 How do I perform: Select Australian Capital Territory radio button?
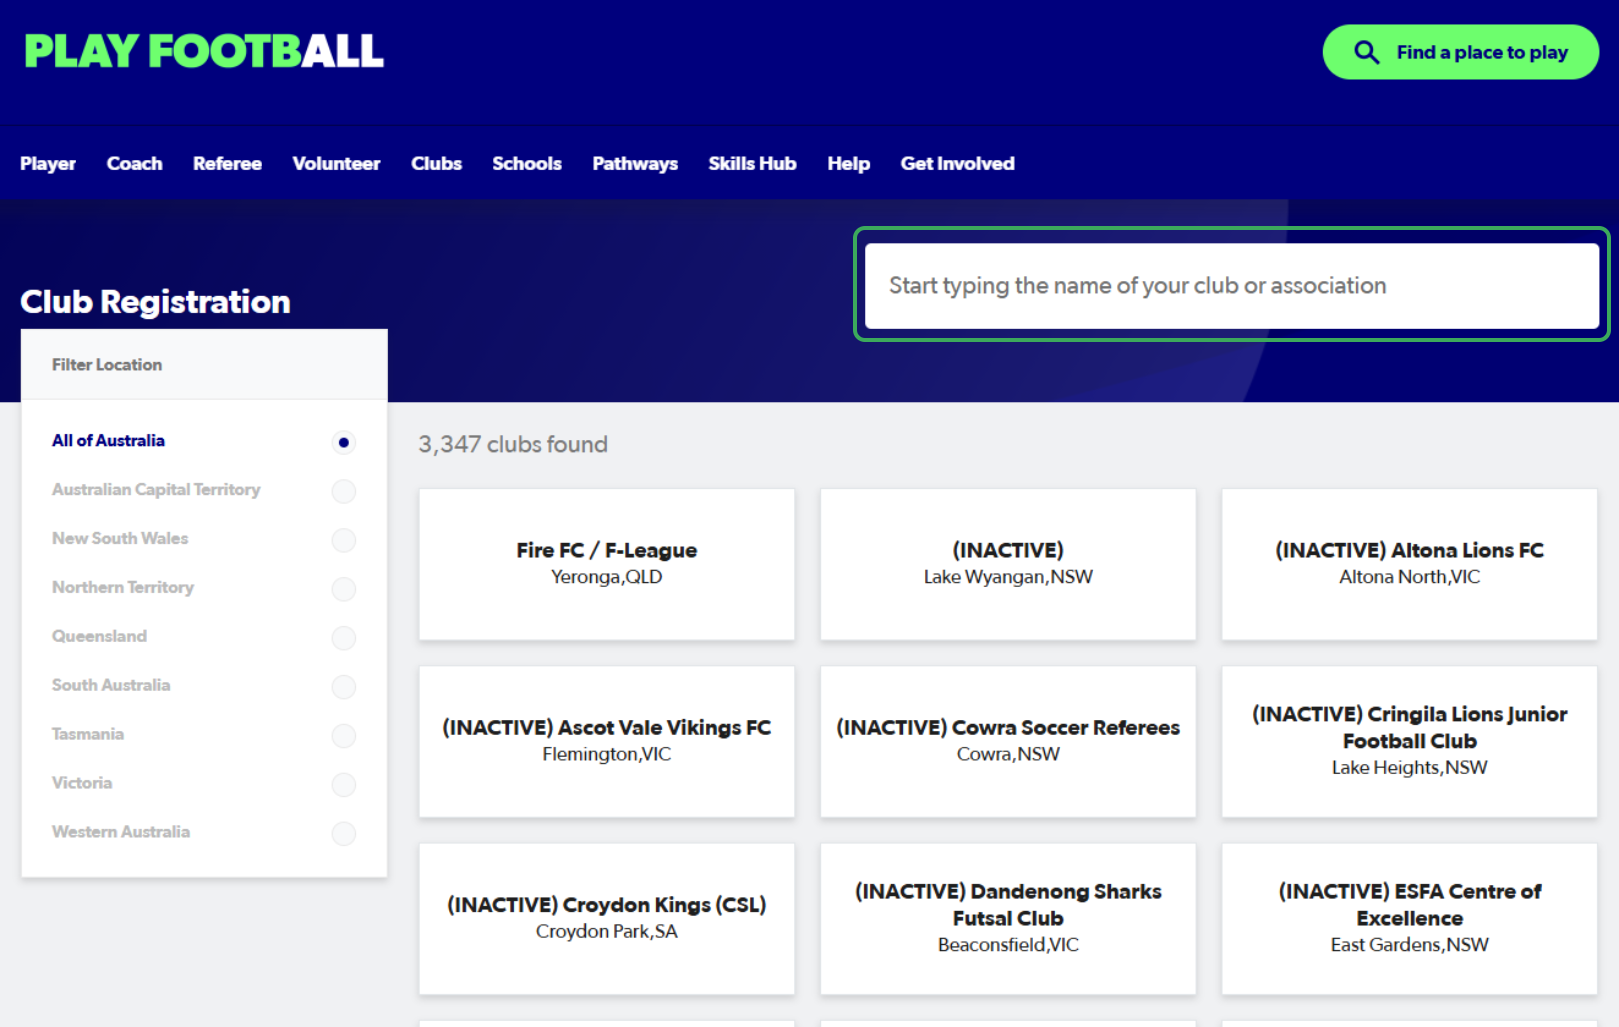point(343,491)
